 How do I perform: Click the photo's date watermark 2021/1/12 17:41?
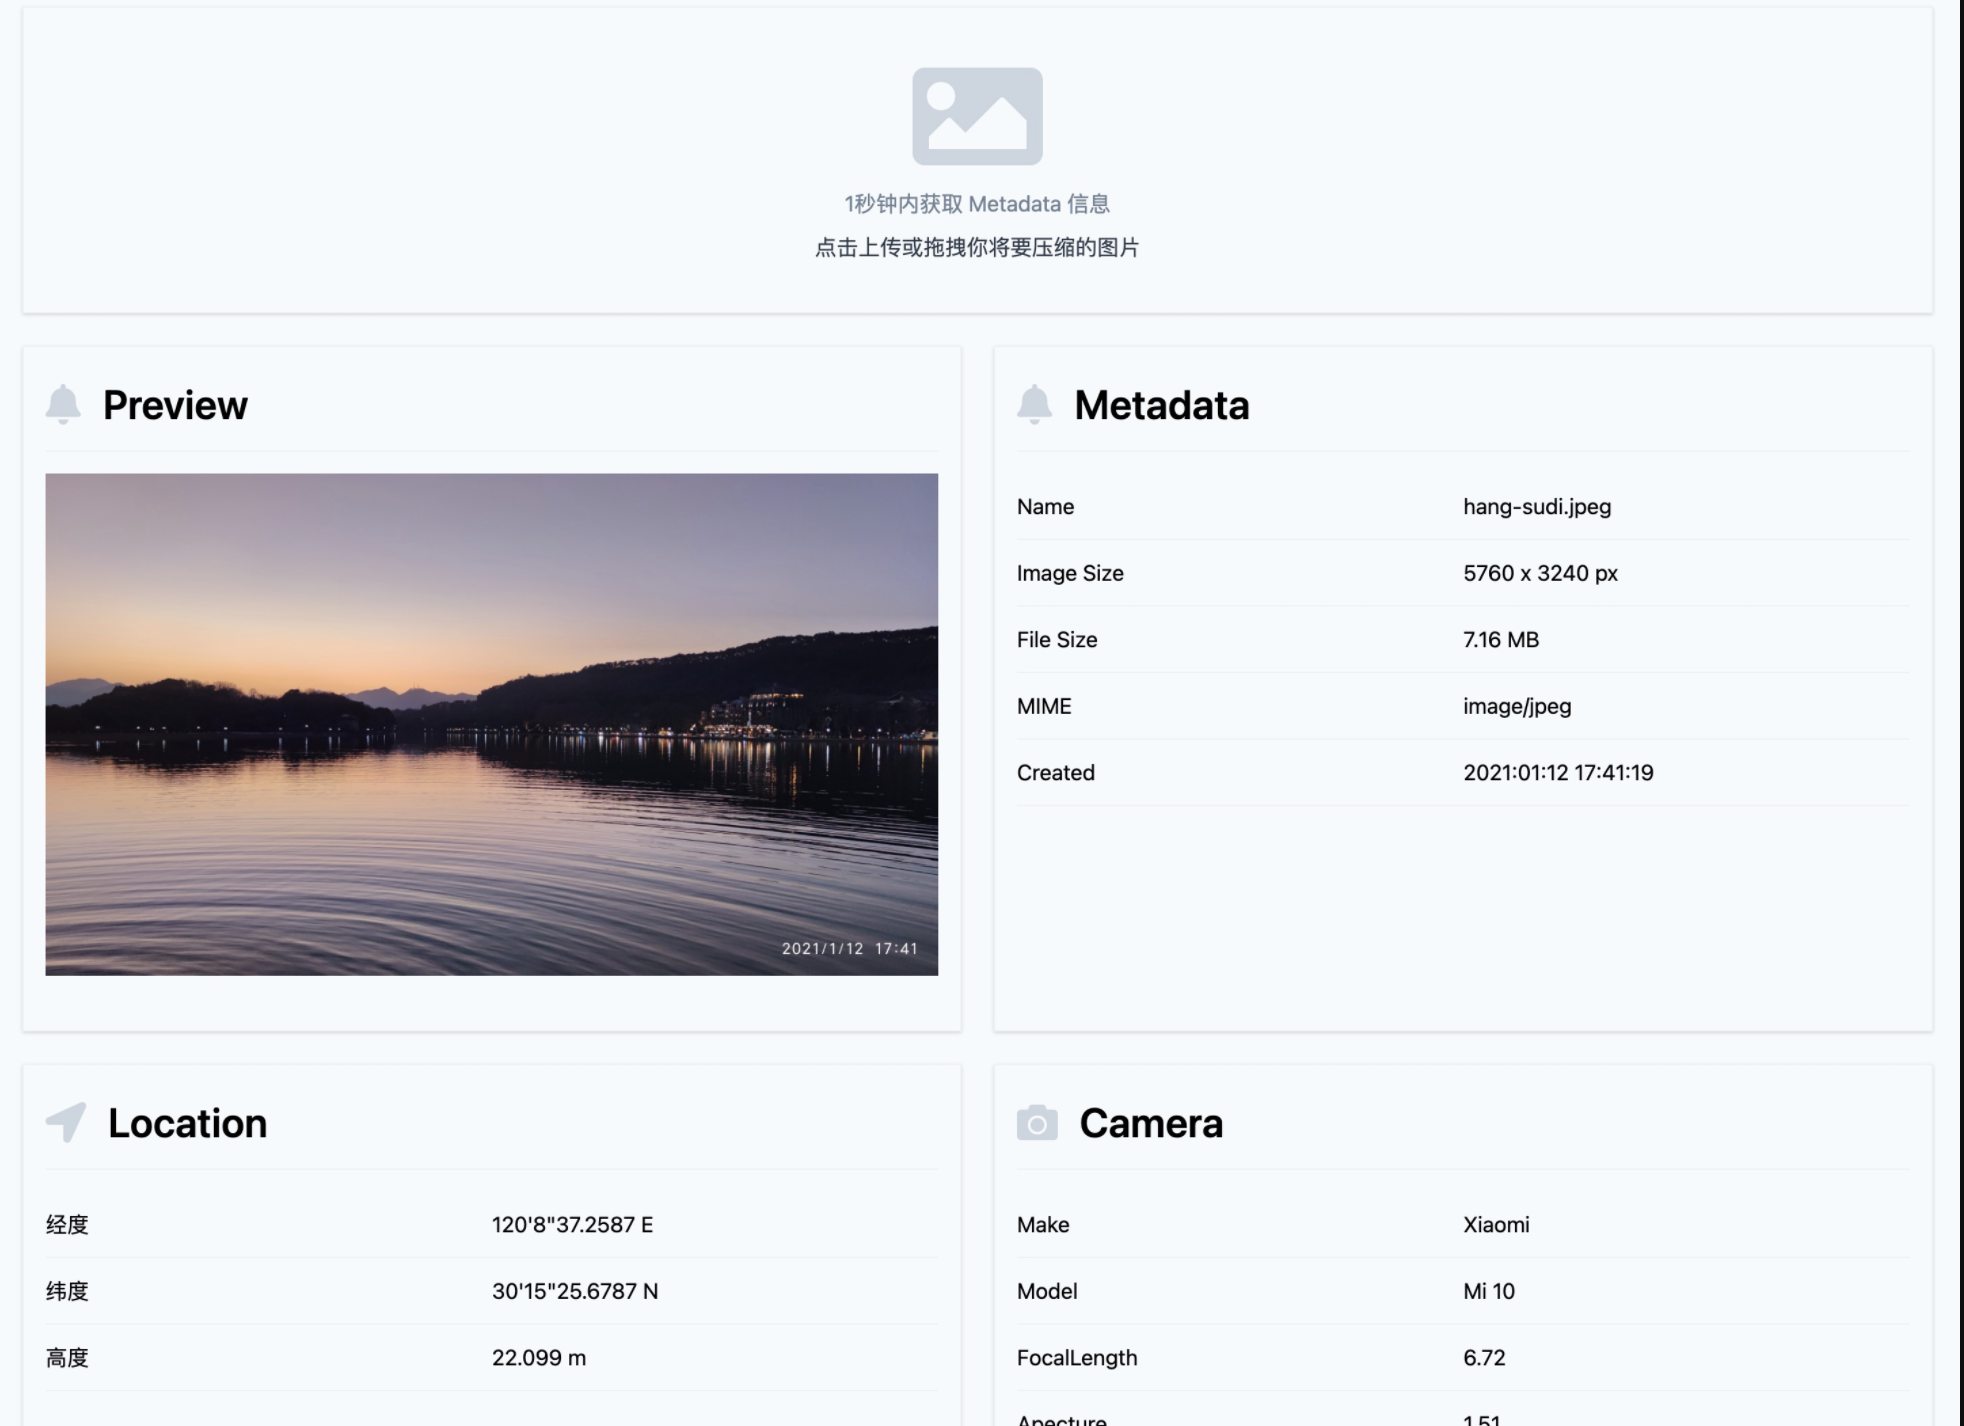(849, 948)
